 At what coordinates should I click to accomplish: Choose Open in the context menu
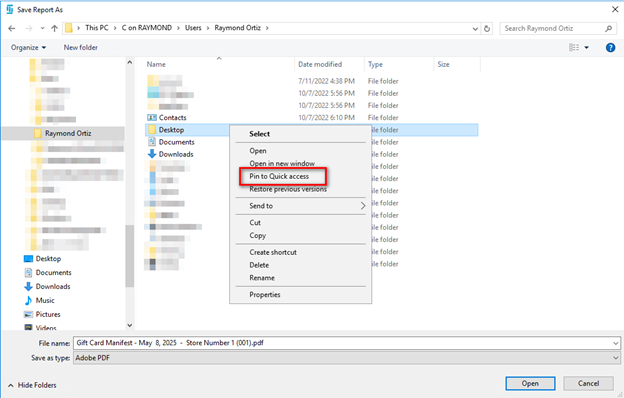pos(258,151)
